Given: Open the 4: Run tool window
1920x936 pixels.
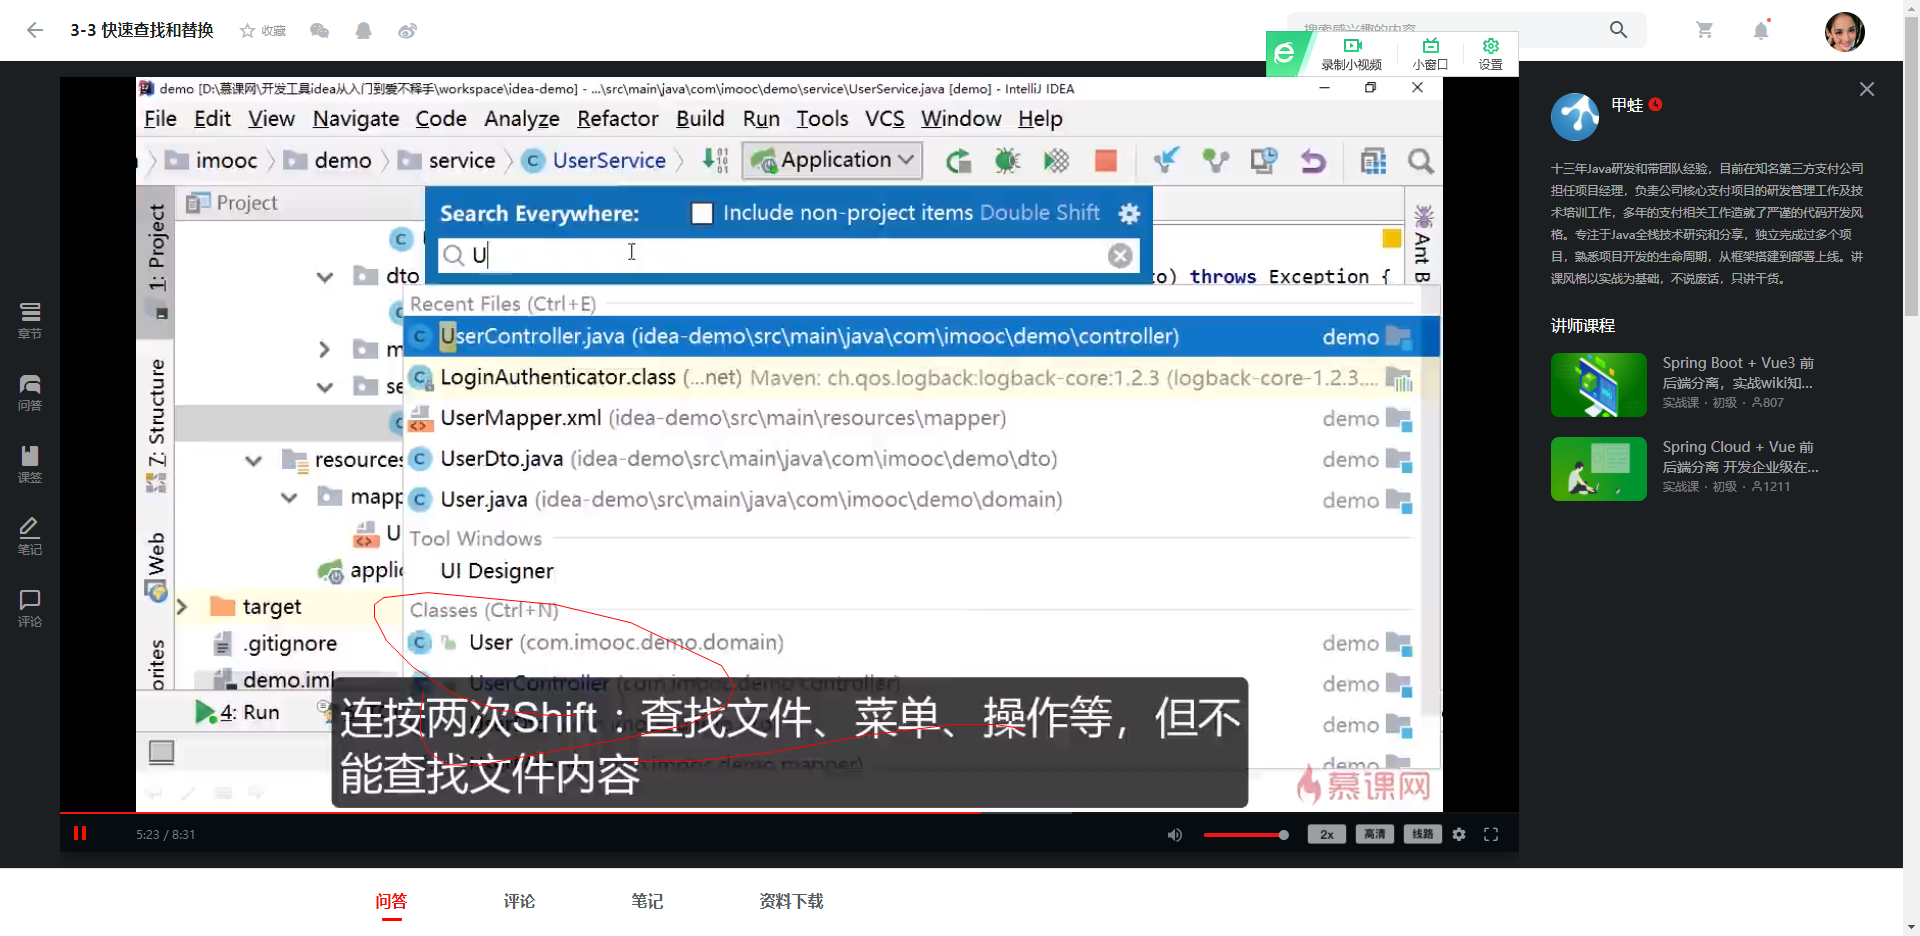Looking at the screenshot, I should pyautogui.click(x=238, y=712).
